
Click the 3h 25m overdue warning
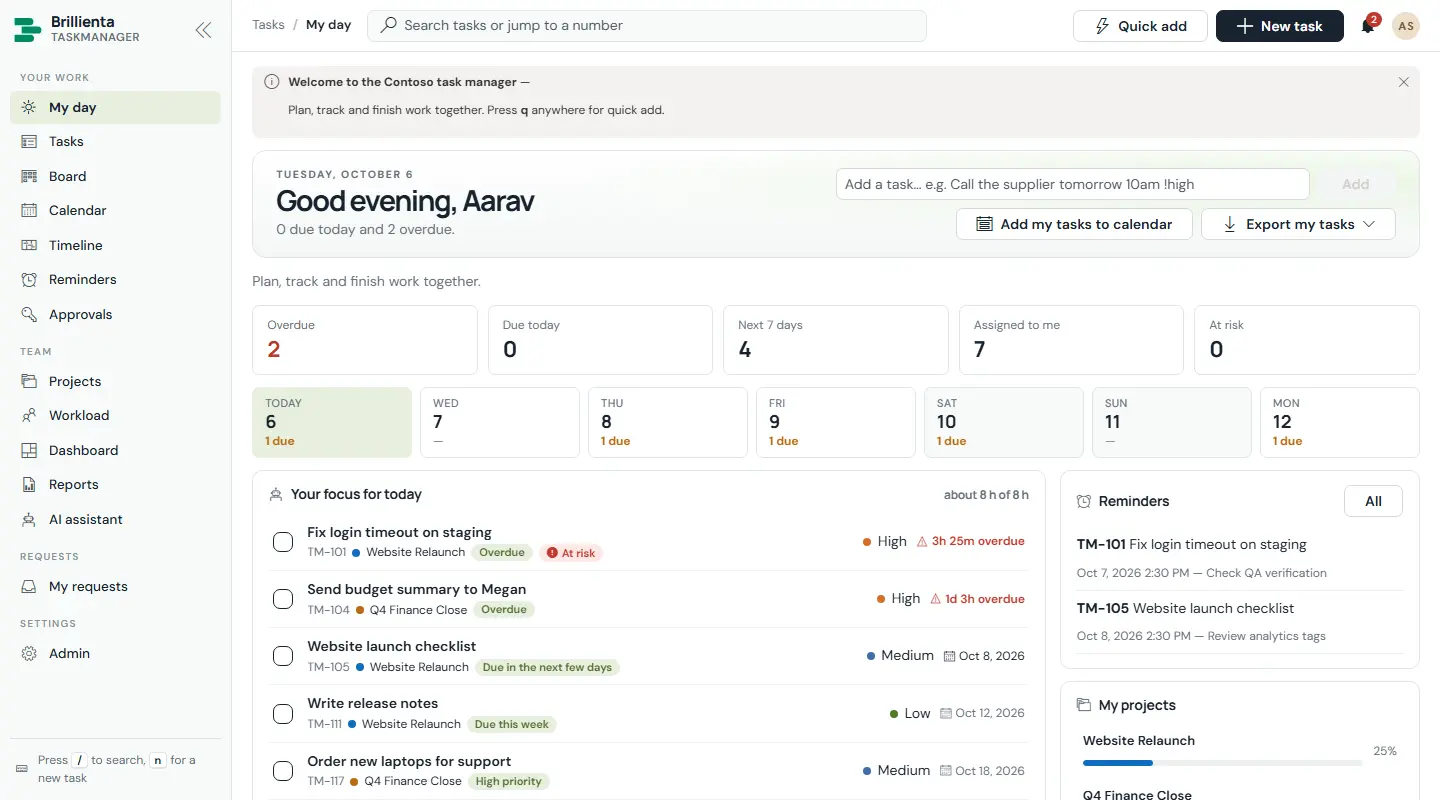(970, 541)
